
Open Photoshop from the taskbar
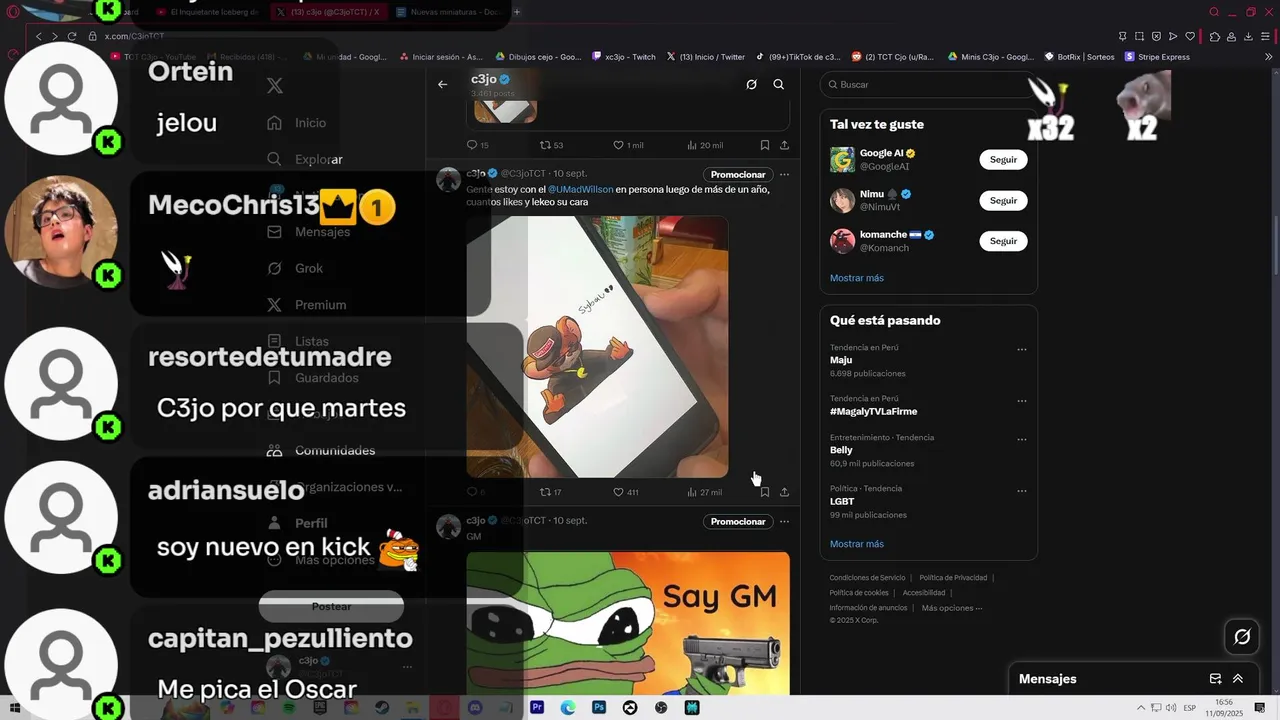click(x=599, y=707)
